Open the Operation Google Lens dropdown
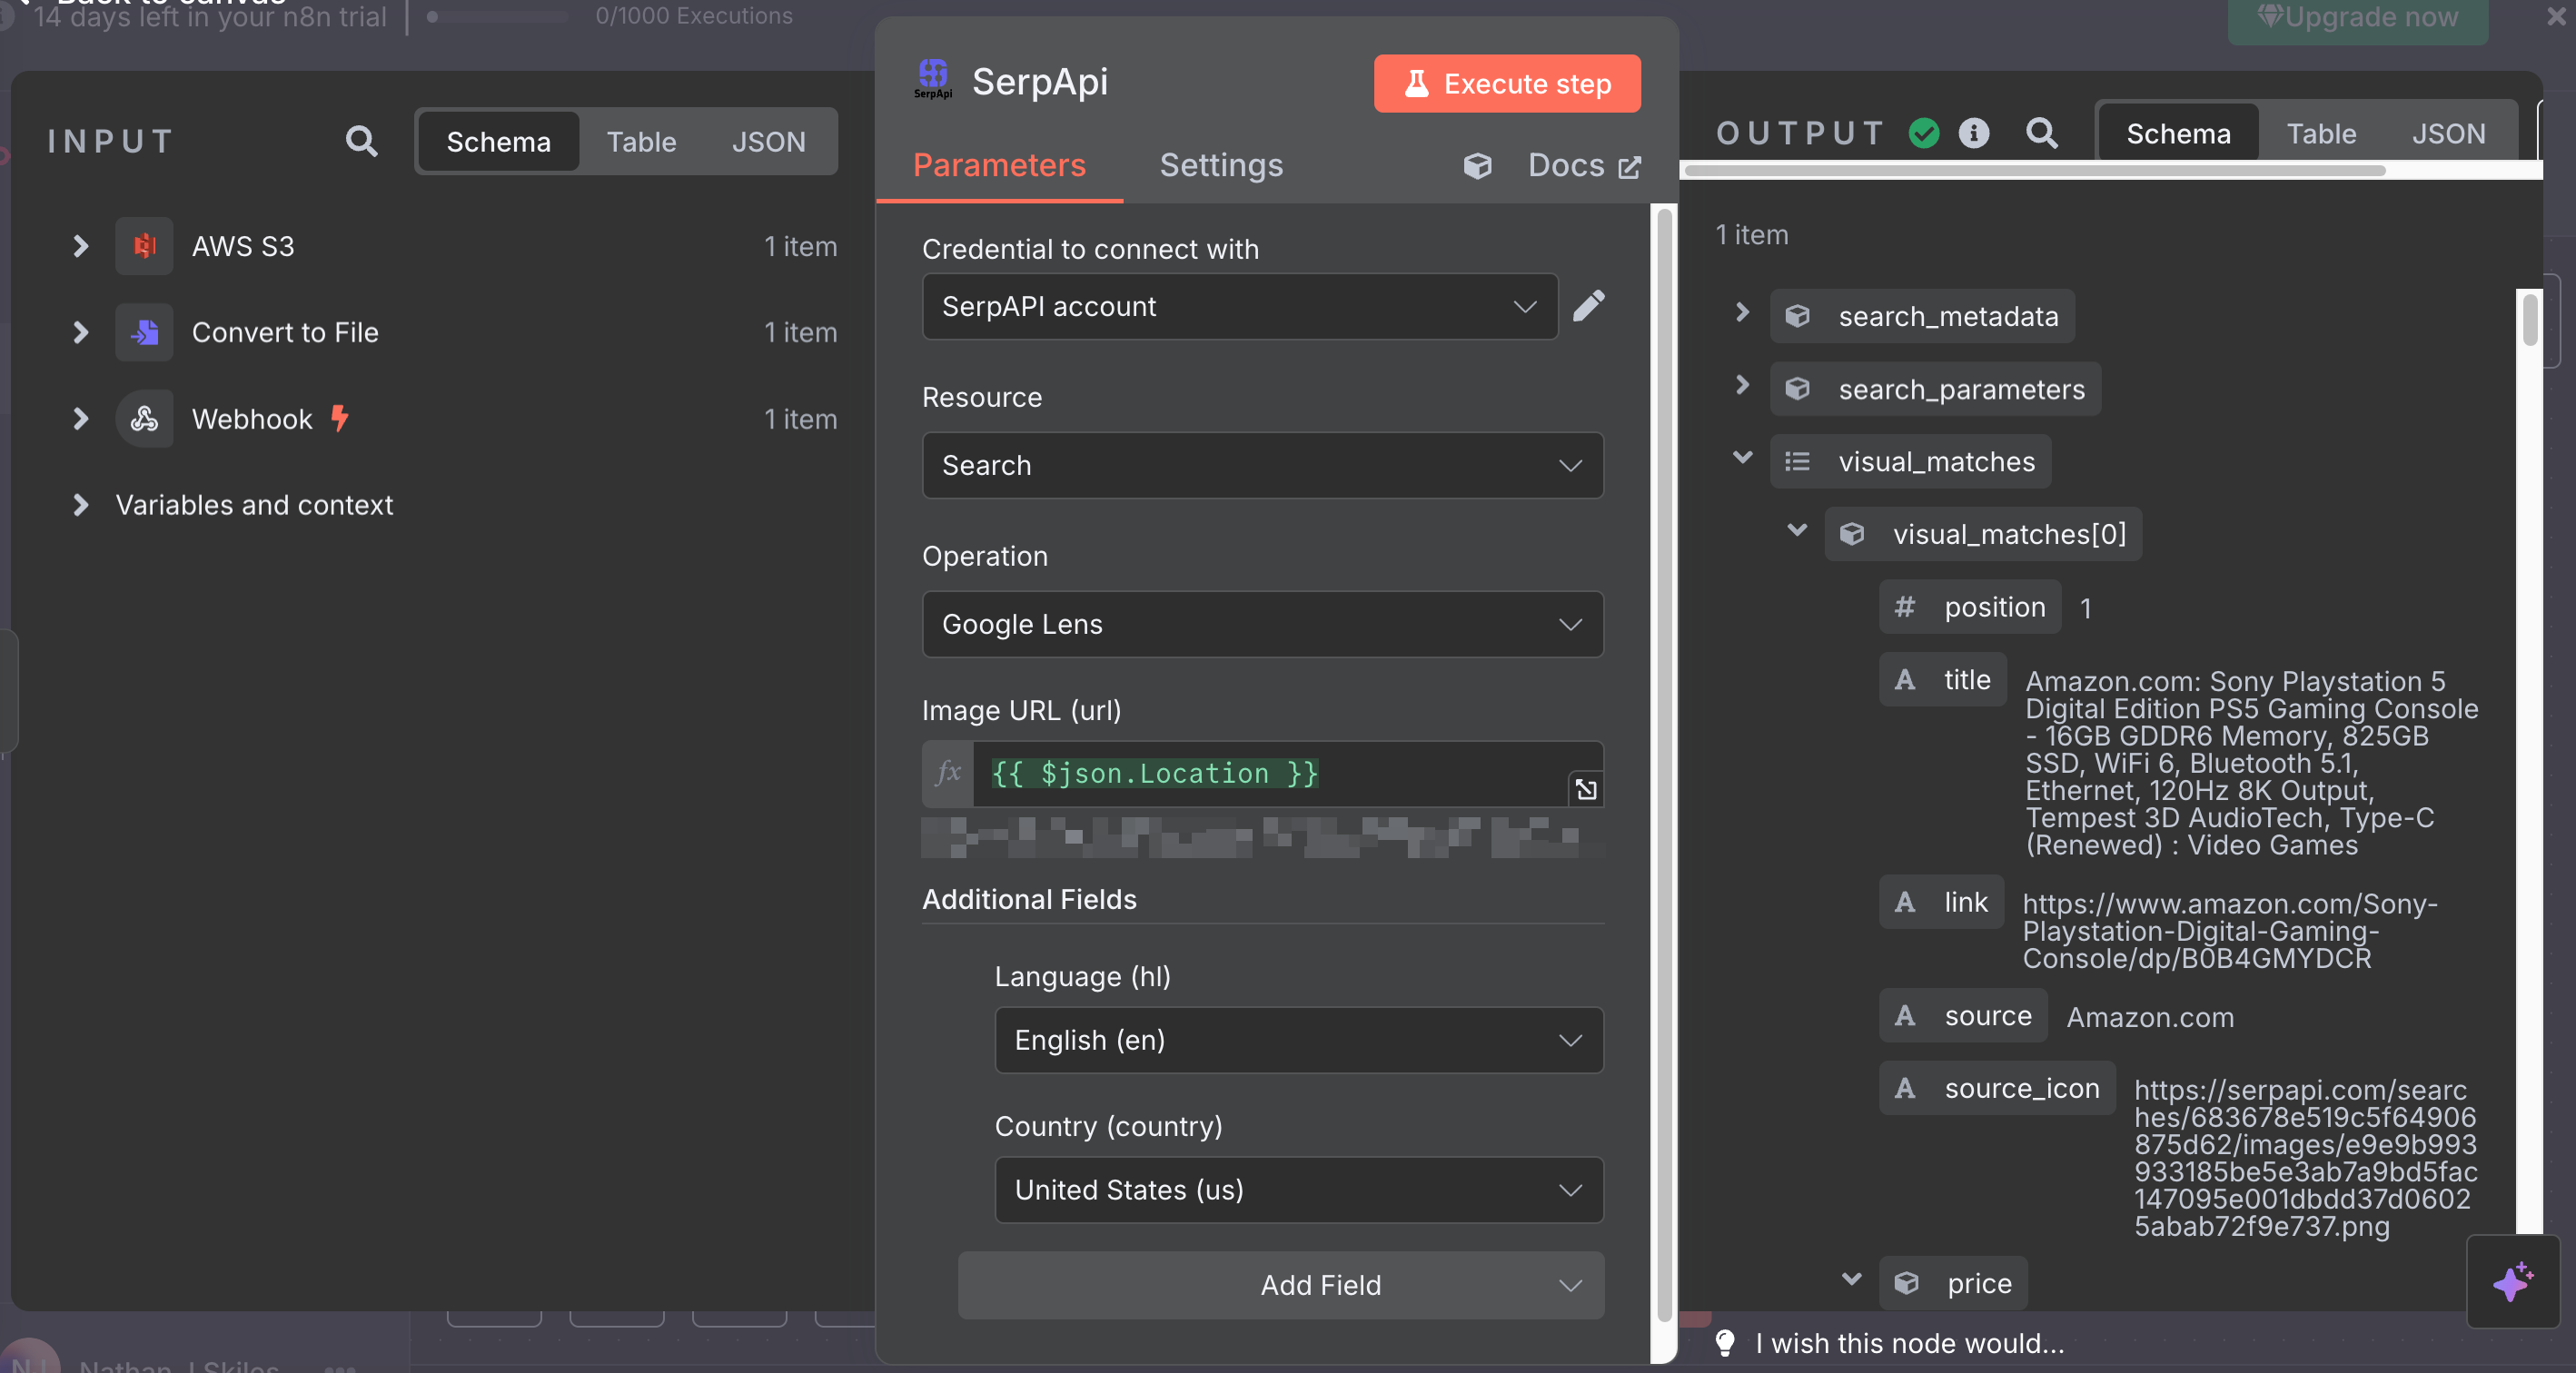The height and width of the screenshot is (1373, 2576). pos(1262,624)
